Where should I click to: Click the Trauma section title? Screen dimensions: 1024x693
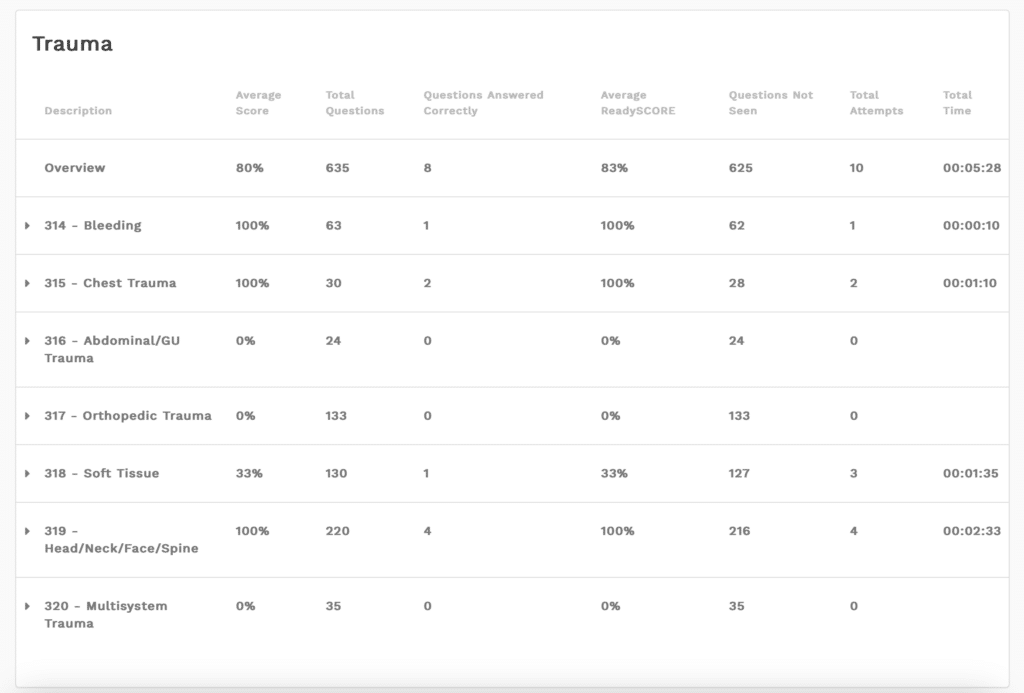(x=72, y=44)
